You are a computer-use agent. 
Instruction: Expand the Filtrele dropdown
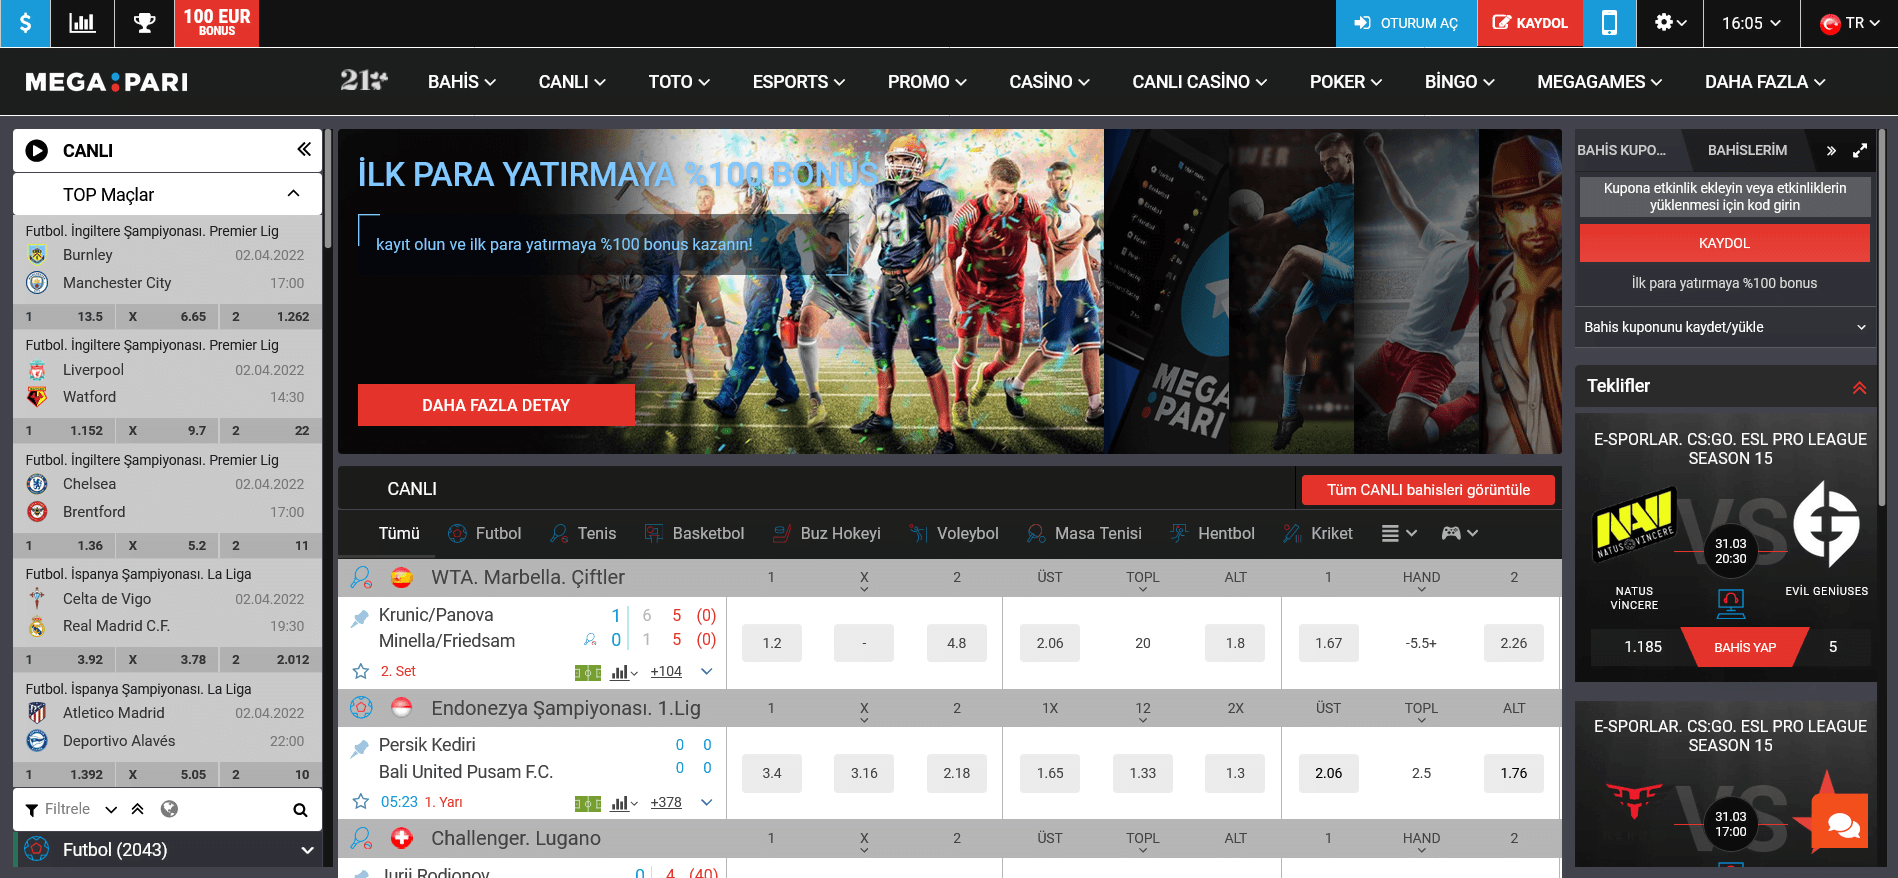(111, 809)
